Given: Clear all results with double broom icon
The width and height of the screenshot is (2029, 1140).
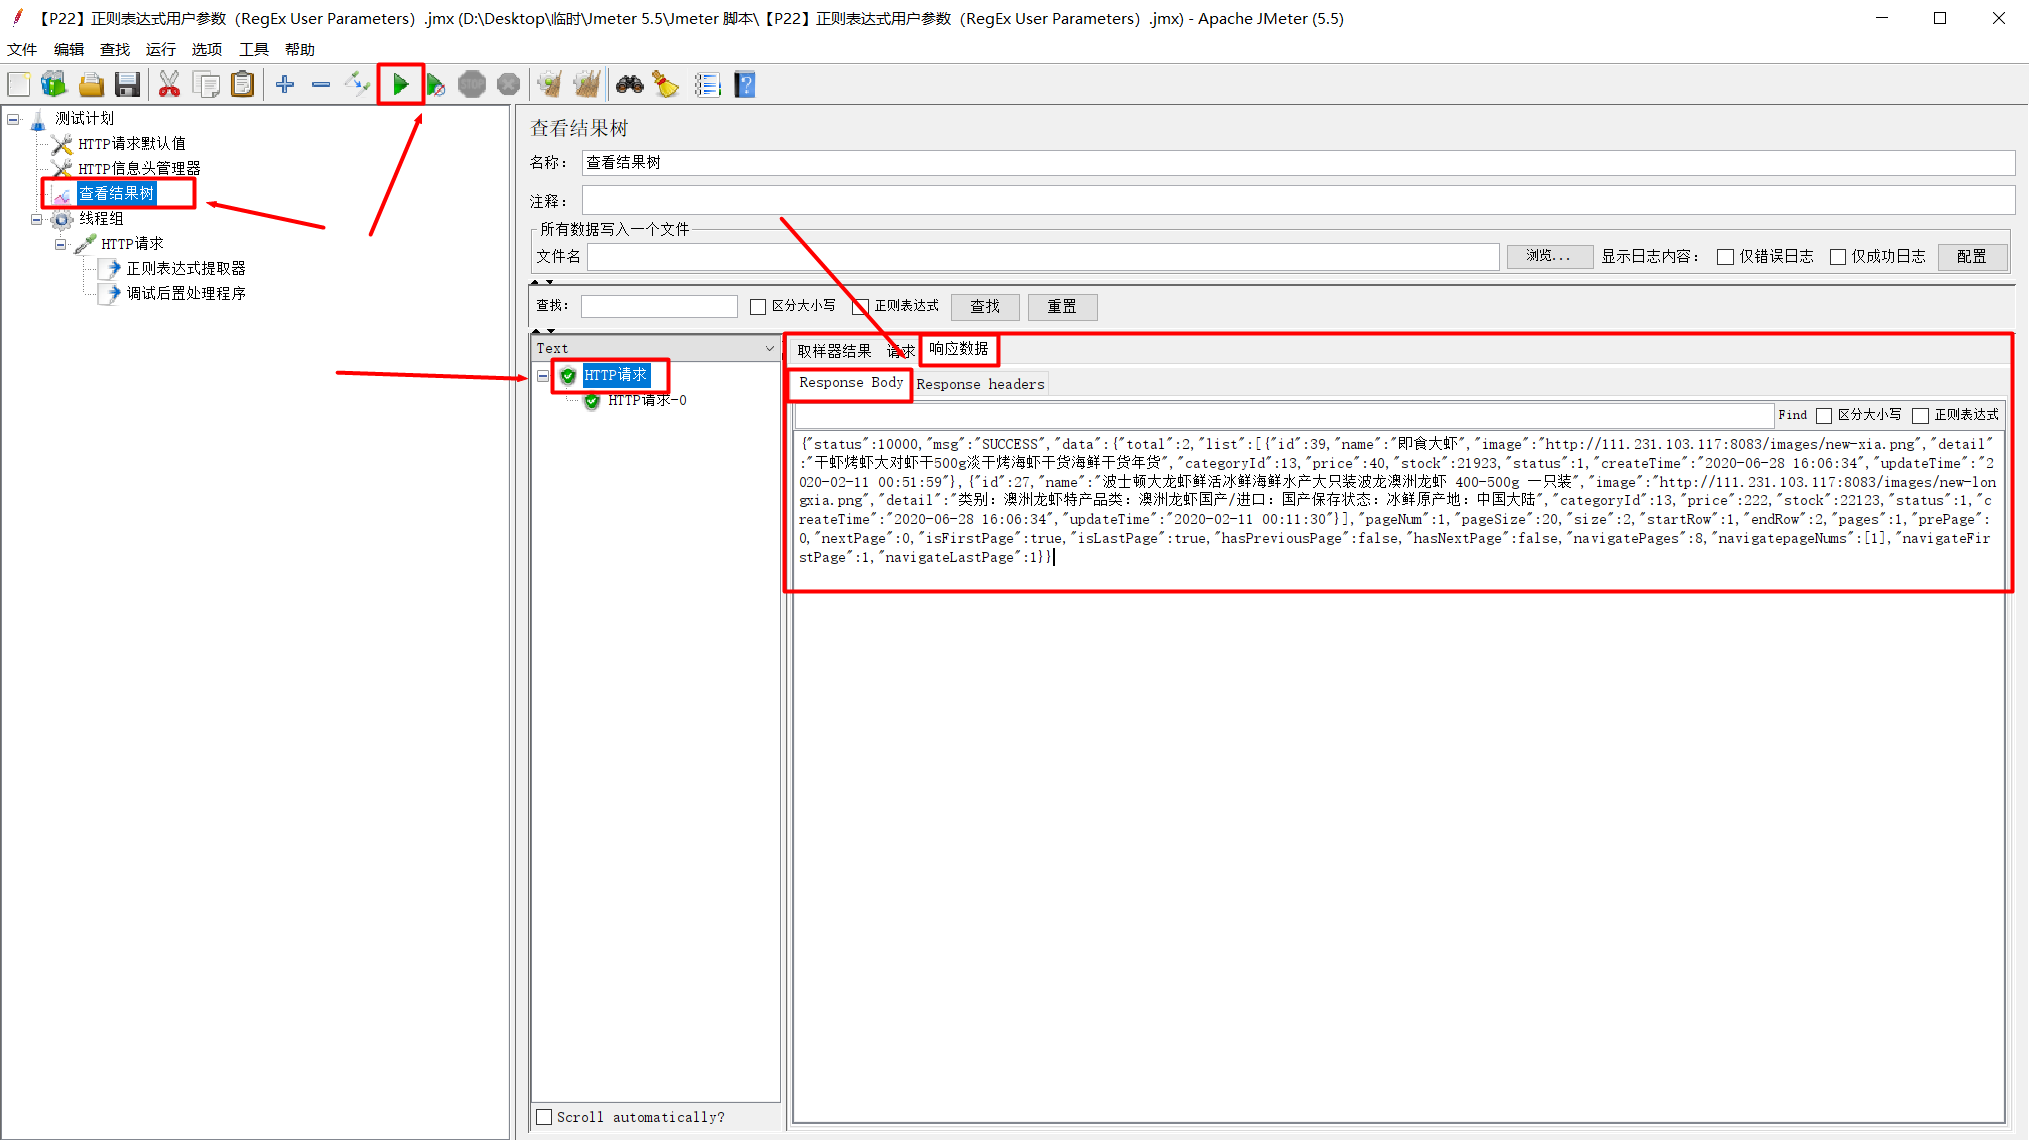Looking at the screenshot, I should [x=587, y=85].
